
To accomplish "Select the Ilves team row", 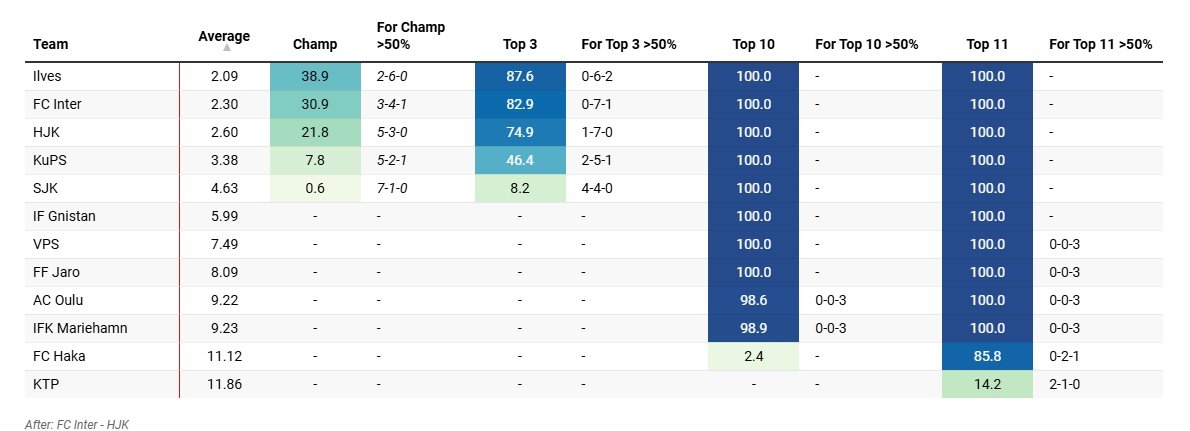I will click(x=48, y=76).
